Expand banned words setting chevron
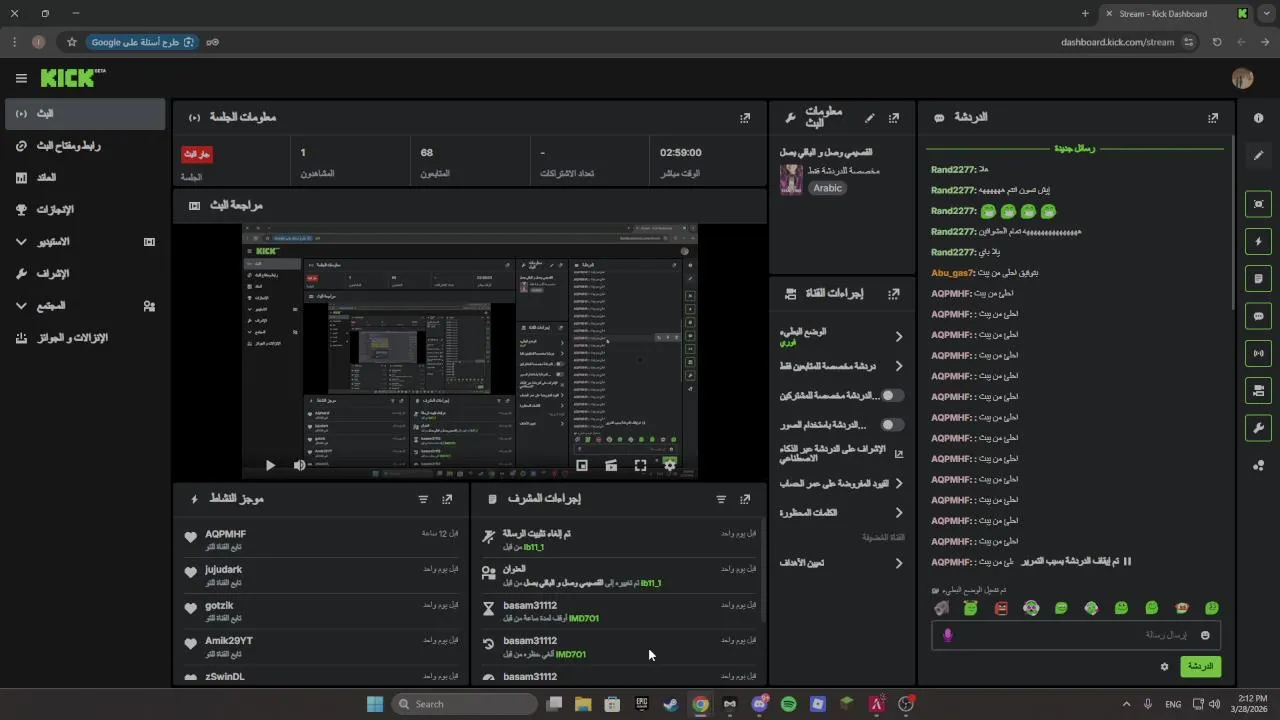Image resolution: width=1280 pixels, height=720 pixels. pyautogui.click(x=898, y=513)
